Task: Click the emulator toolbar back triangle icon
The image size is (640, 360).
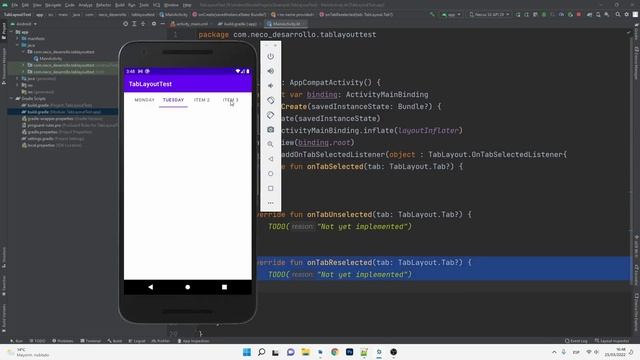Action: tap(270, 159)
